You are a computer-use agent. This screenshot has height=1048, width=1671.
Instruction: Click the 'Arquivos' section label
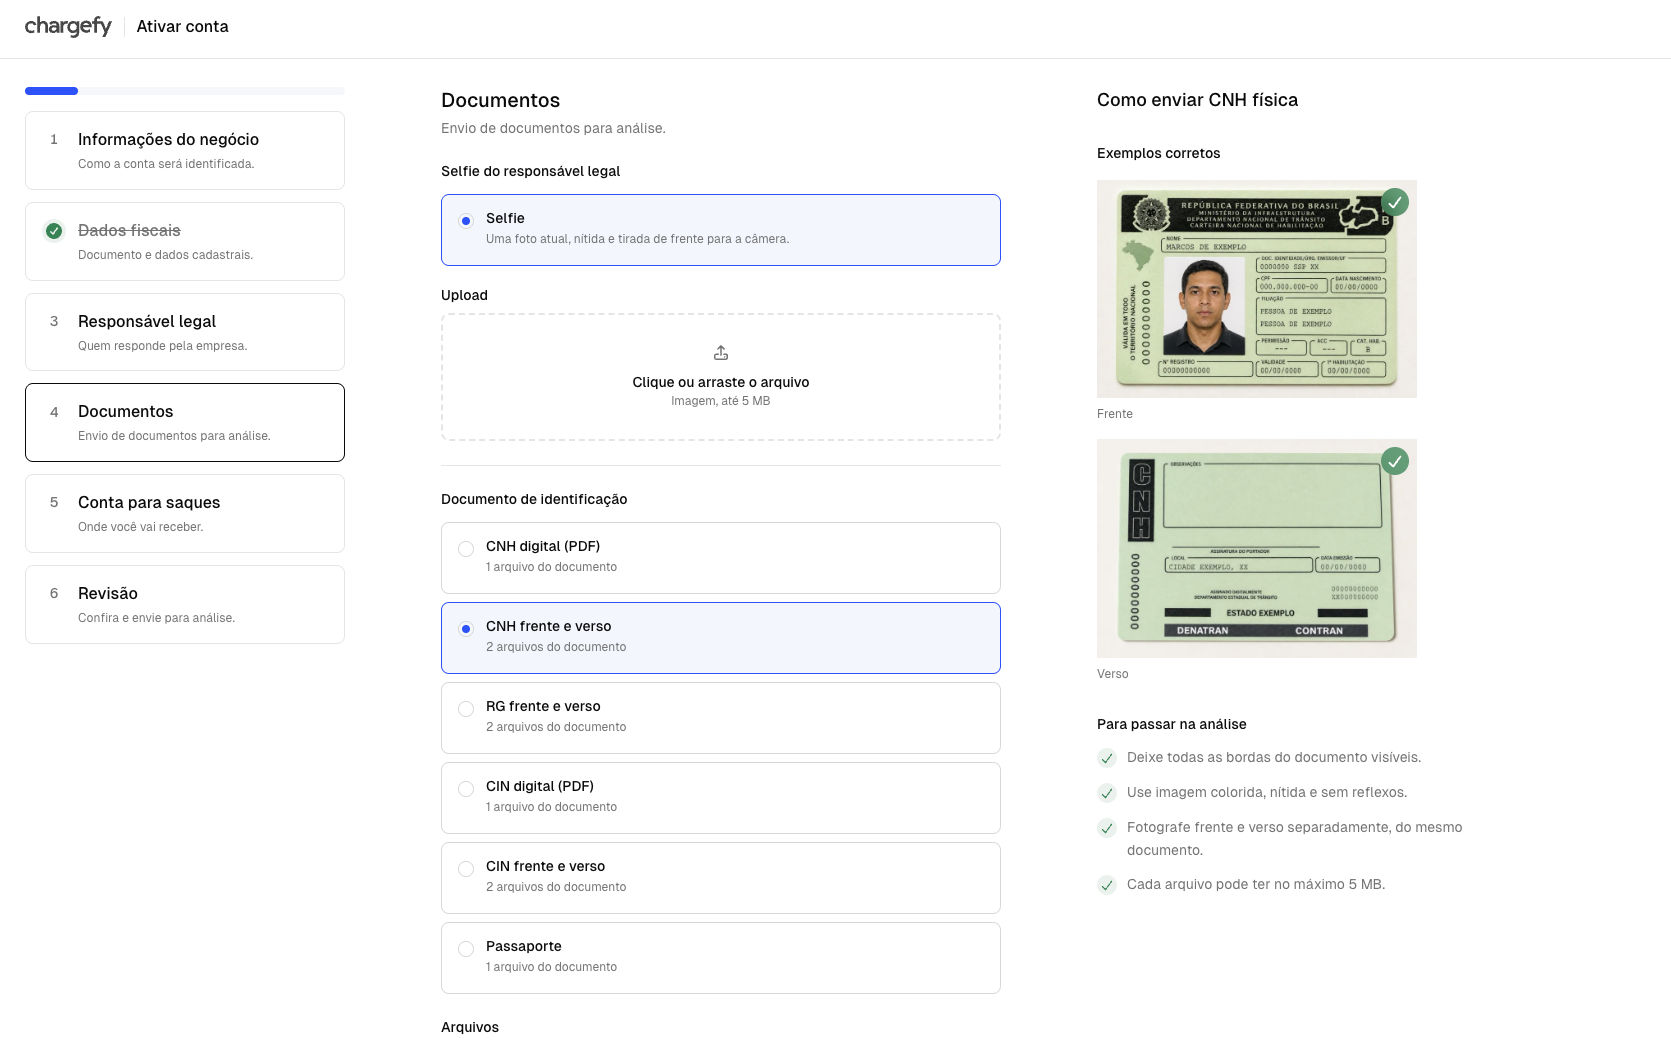tap(470, 1027)
